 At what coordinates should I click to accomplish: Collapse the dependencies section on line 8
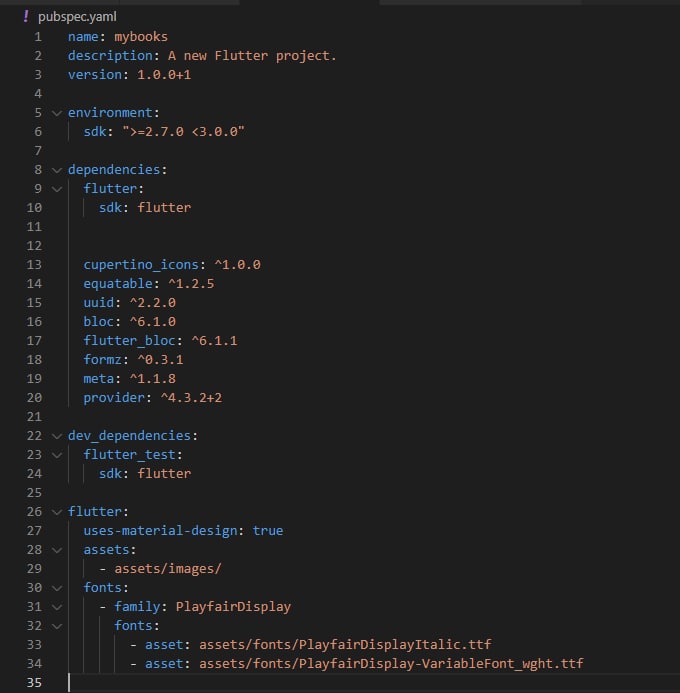[57, 170]
